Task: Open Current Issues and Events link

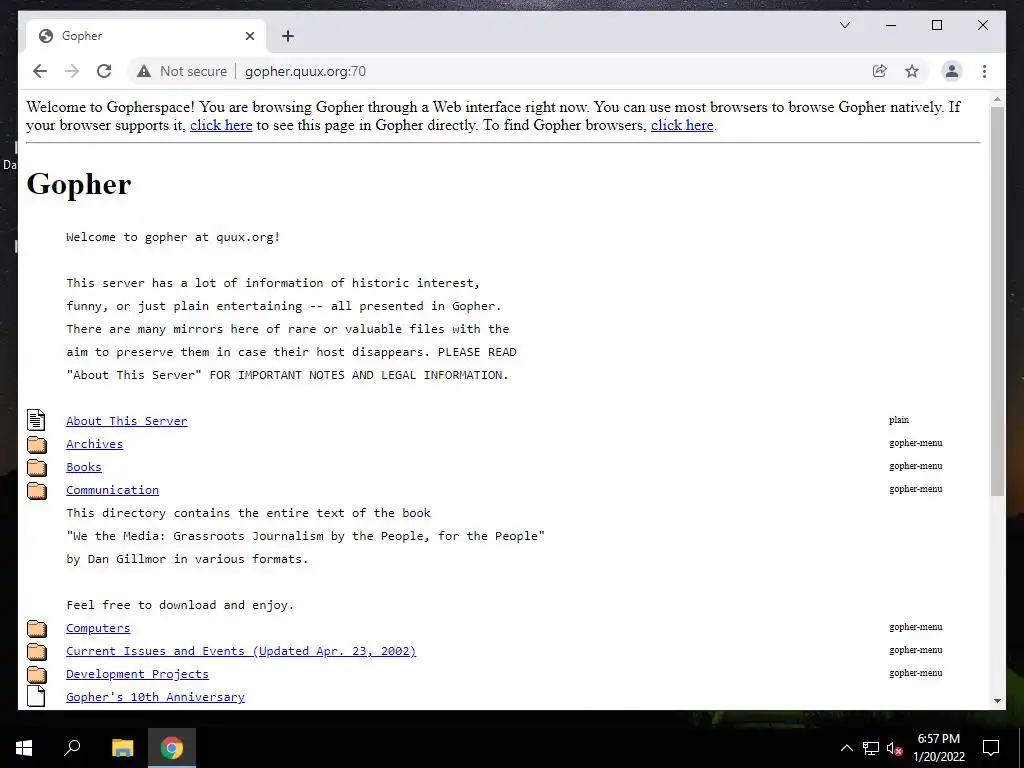Action: 241,651
